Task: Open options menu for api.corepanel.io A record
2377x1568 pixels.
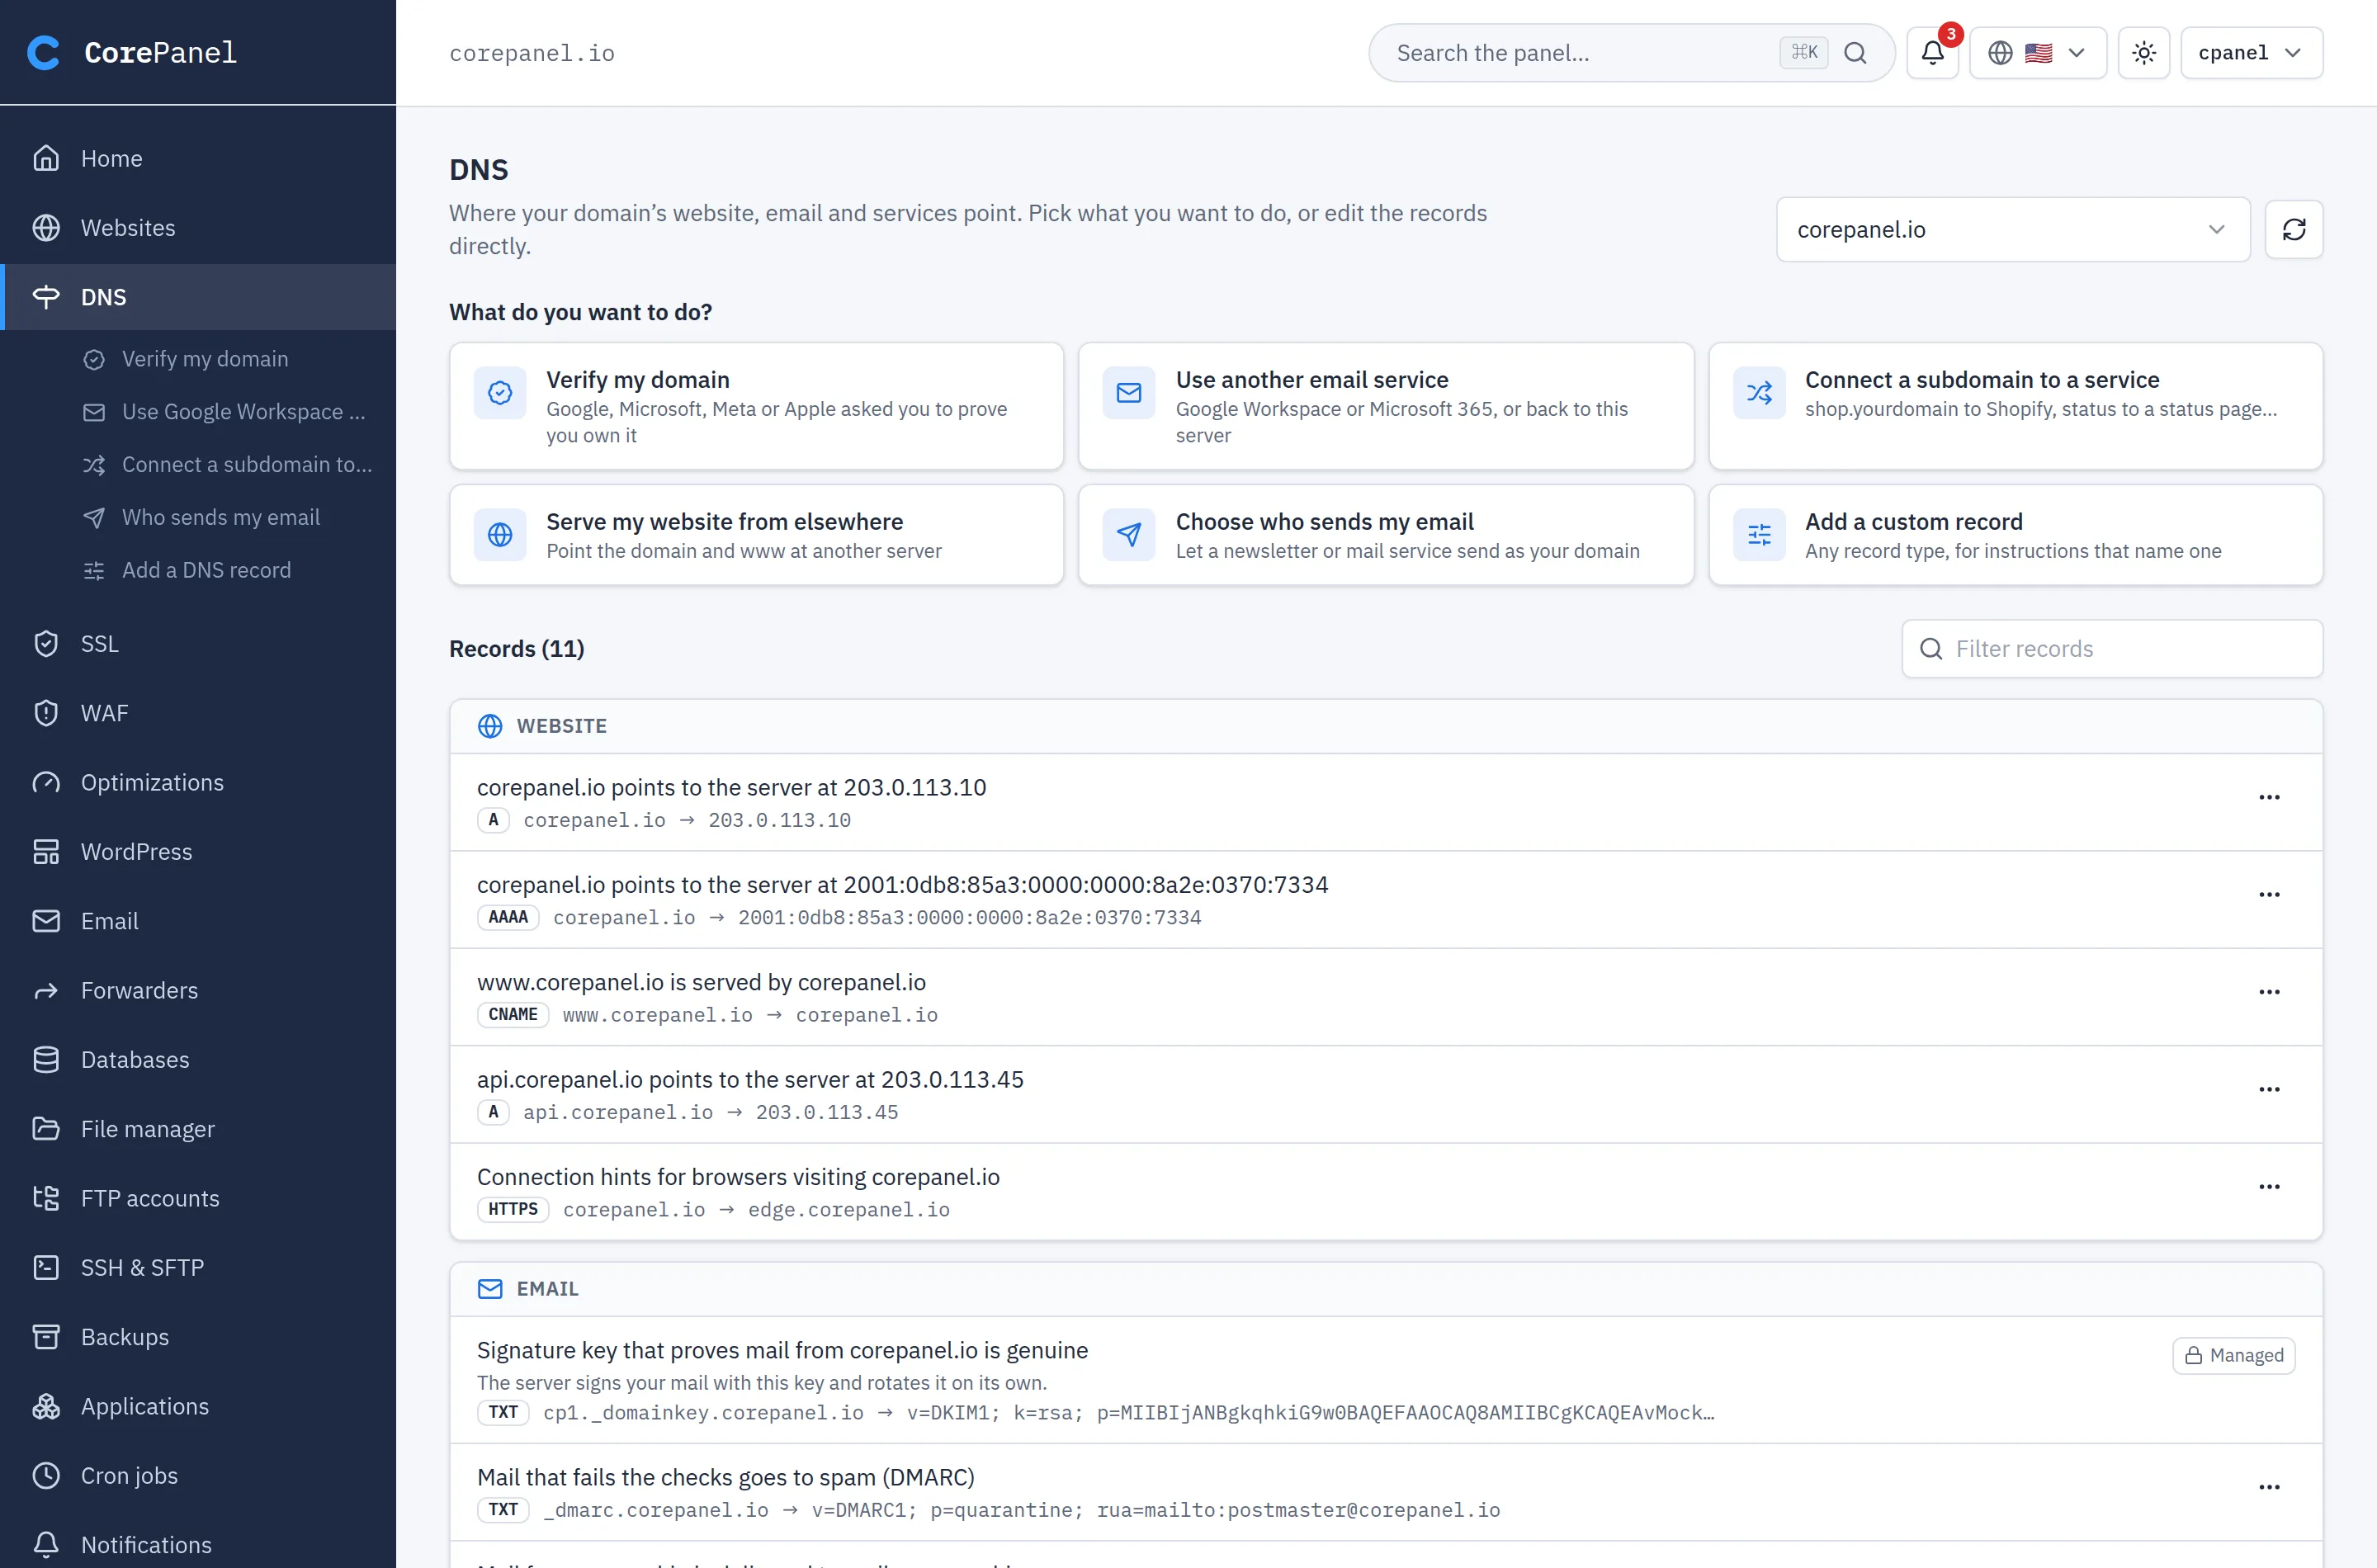Action: (x=2269, y=1089)
